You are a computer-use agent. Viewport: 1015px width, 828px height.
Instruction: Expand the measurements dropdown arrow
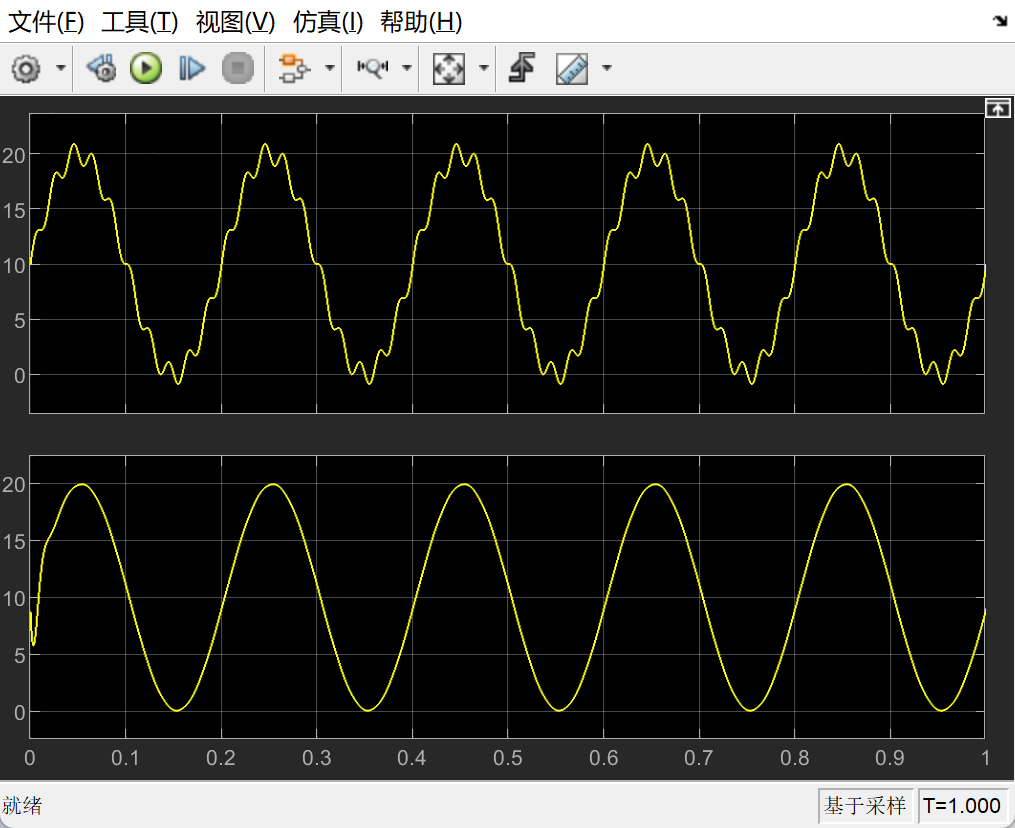[607, 67]
